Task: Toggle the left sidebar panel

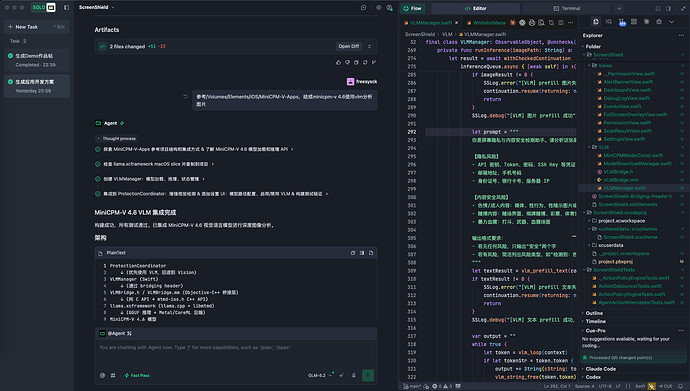Action: [x=66, y=7]
